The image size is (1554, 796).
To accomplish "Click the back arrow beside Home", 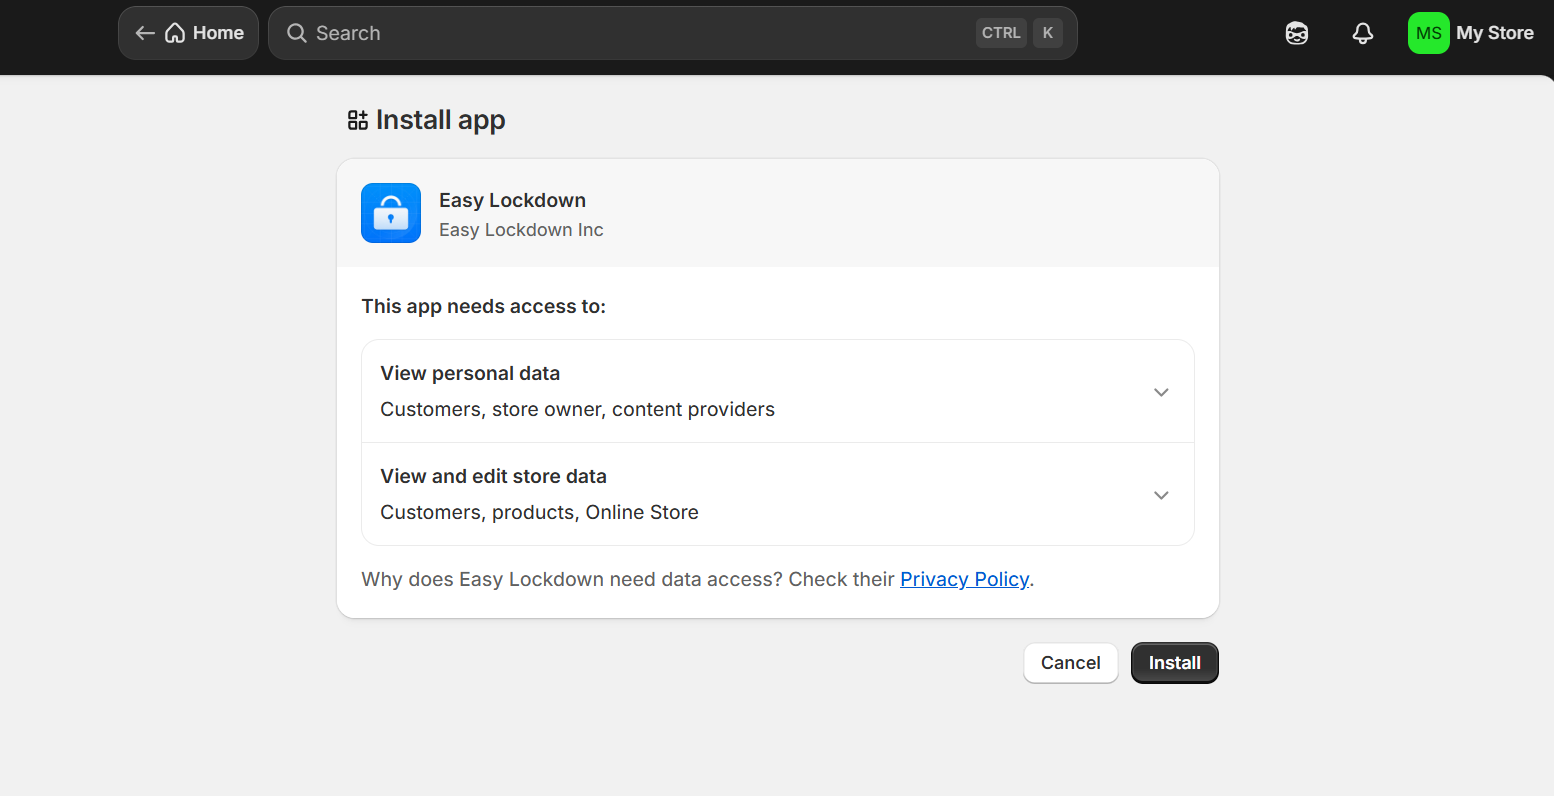I will (x=145, y=33).
